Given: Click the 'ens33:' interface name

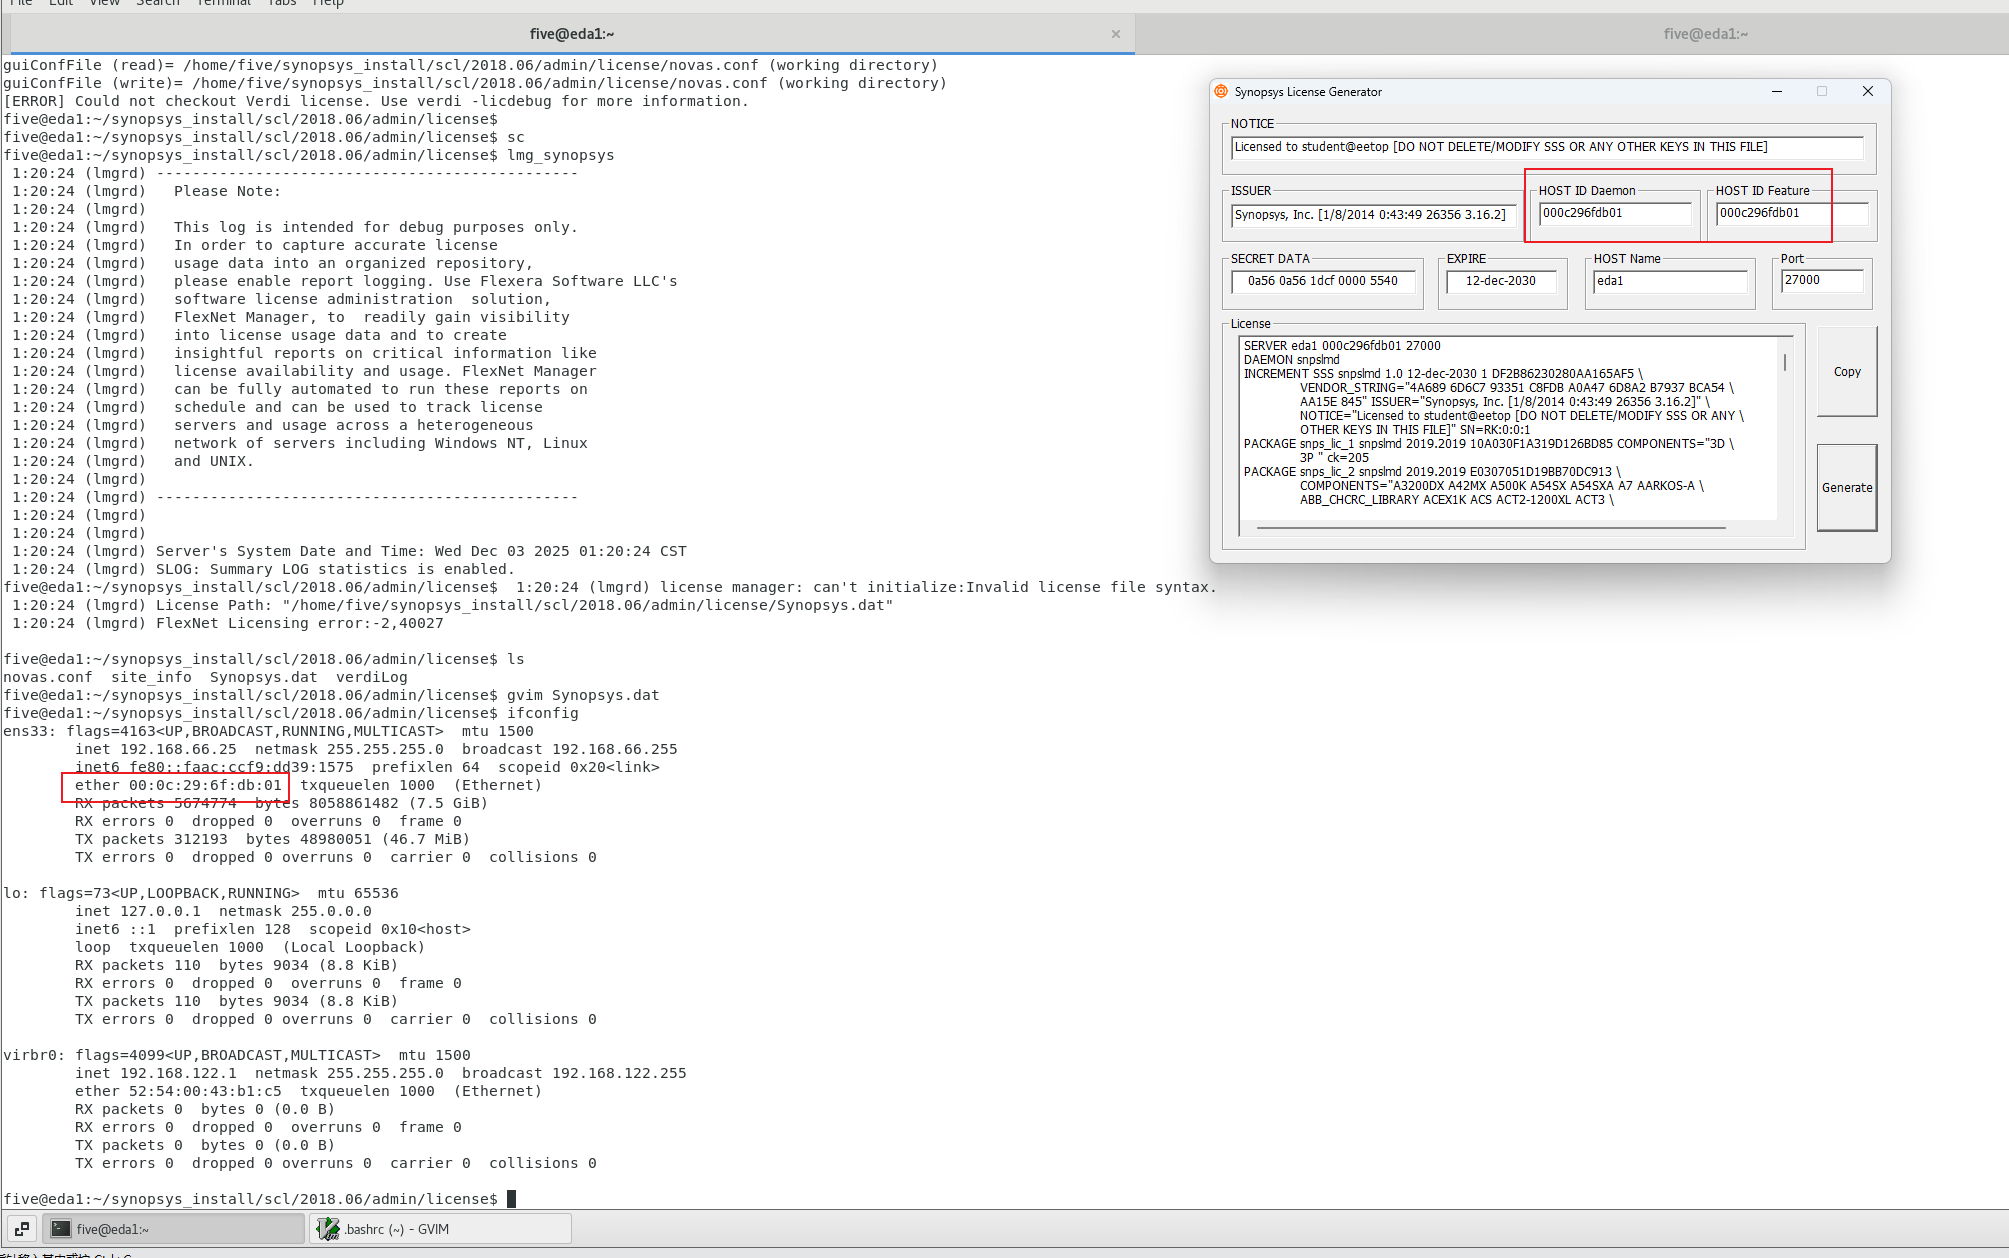Looking at the screenshot, I should click(30, 731).
